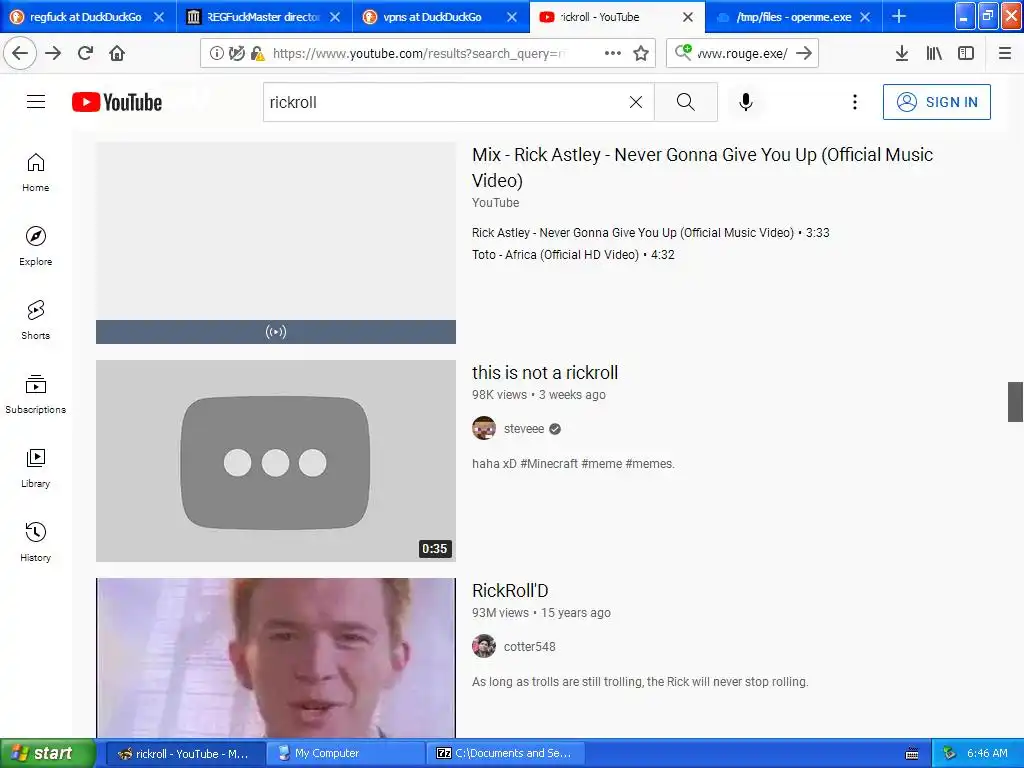Viewport: 1024px width, 768px height.
Task: Open the Mix playlist thumbnail
Action: 276,243
